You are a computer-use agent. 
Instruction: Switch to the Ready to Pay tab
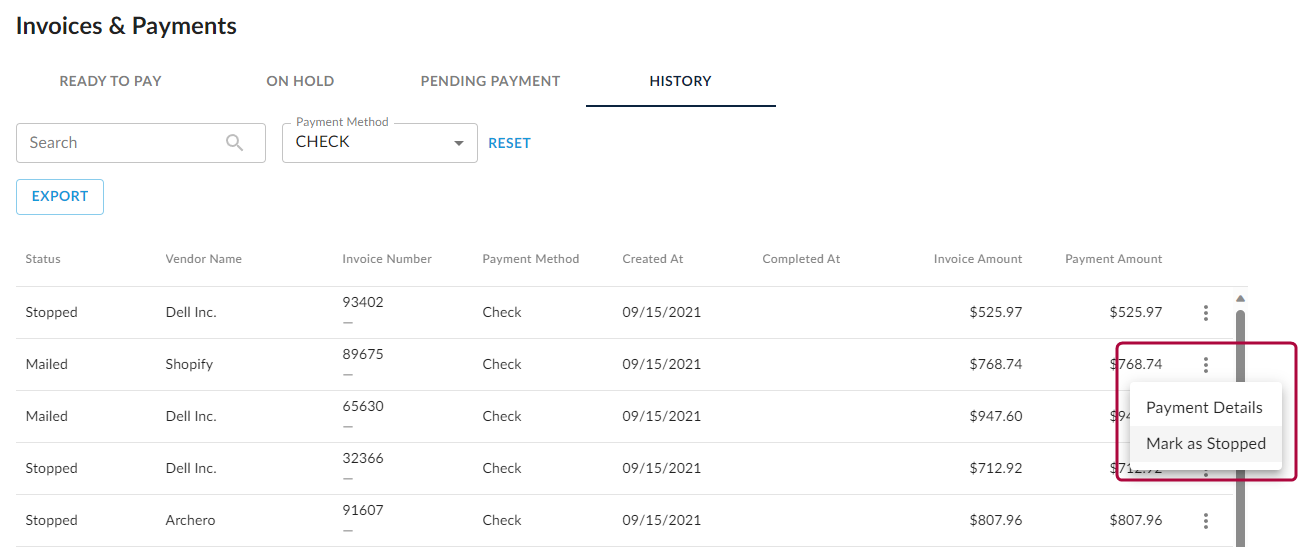coord(110,81)
